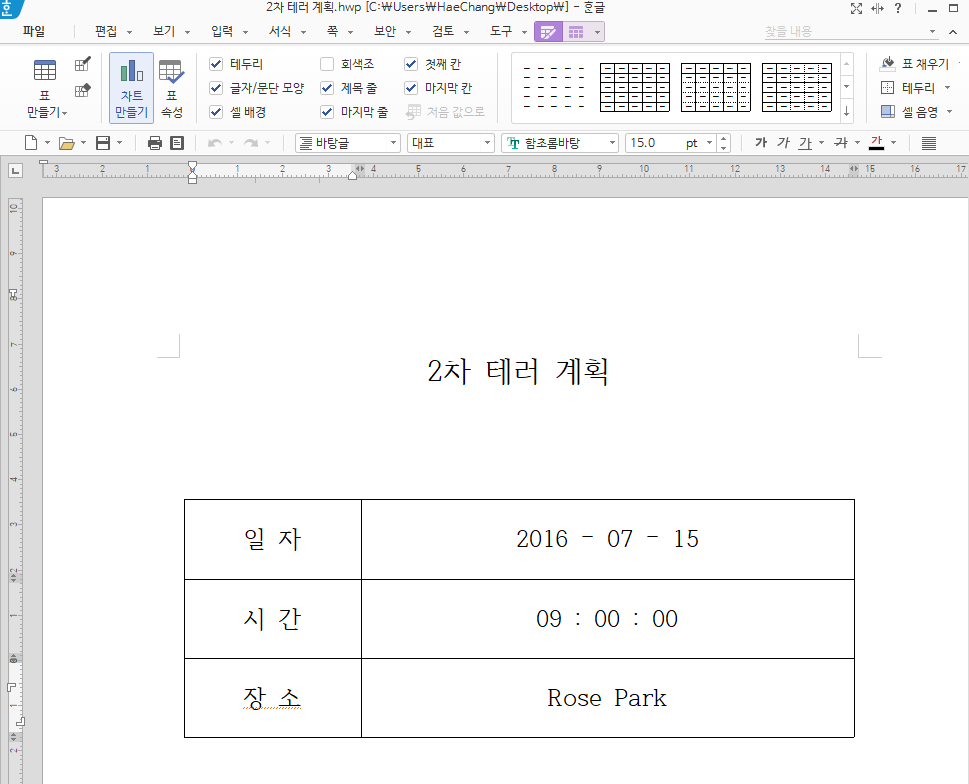The width and height of the screenshot is (969, 784).
Task: Expand the 셀 음영 dropdown arrow
Action: click(x=949, y=112)
